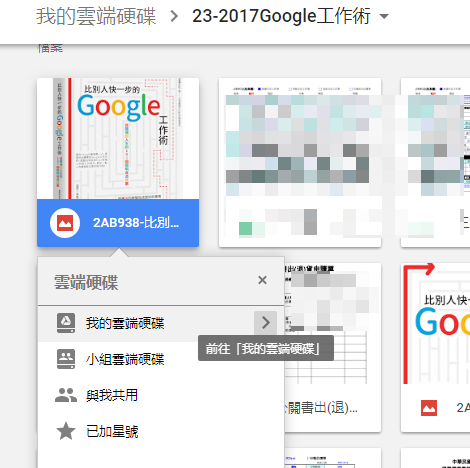Select the Google 工作術 book cover thumbnail
470x468 pixels.
118,139
